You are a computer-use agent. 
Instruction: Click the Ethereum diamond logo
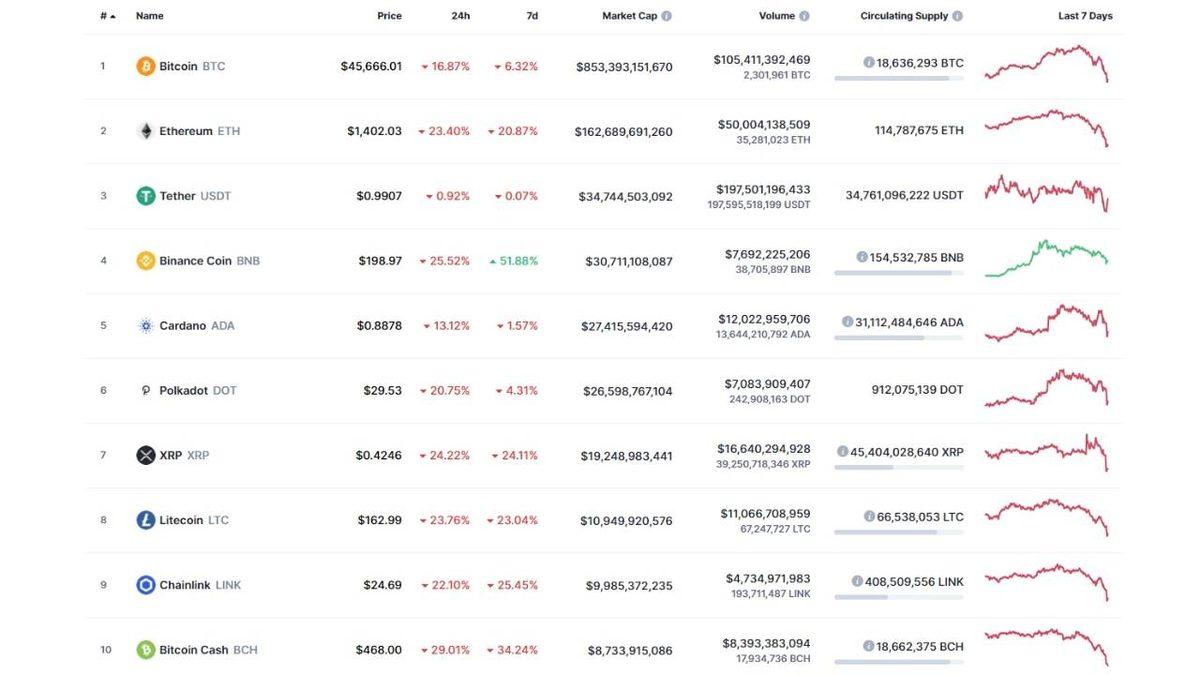[x=144, y=129]
